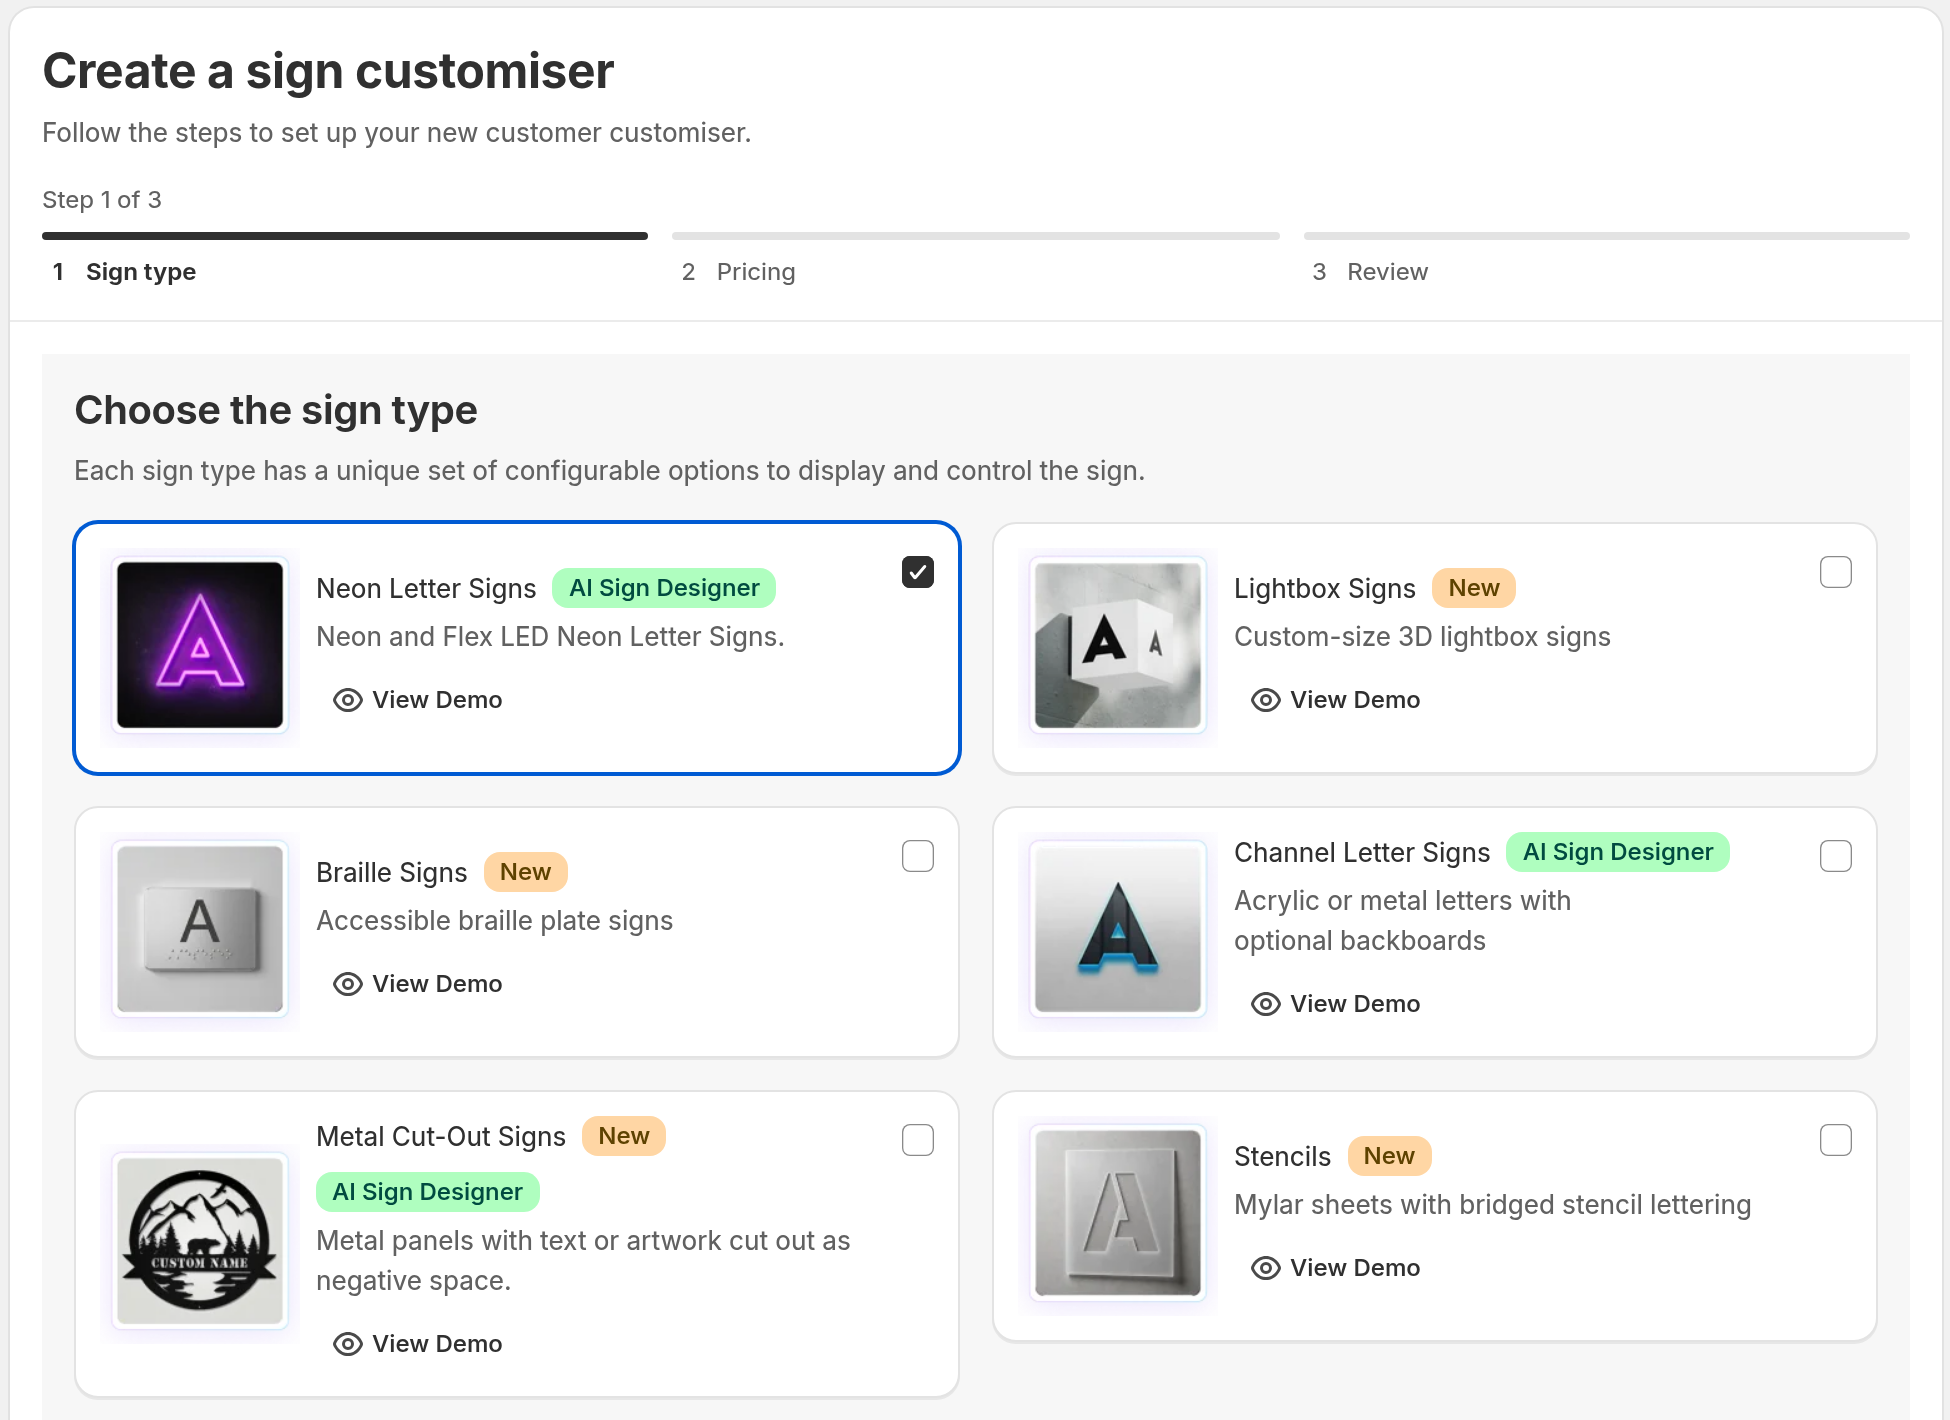Click the eye icon for Braille Signs demo
Viewport: 1950px width, 1420px height.
[347, 984]
